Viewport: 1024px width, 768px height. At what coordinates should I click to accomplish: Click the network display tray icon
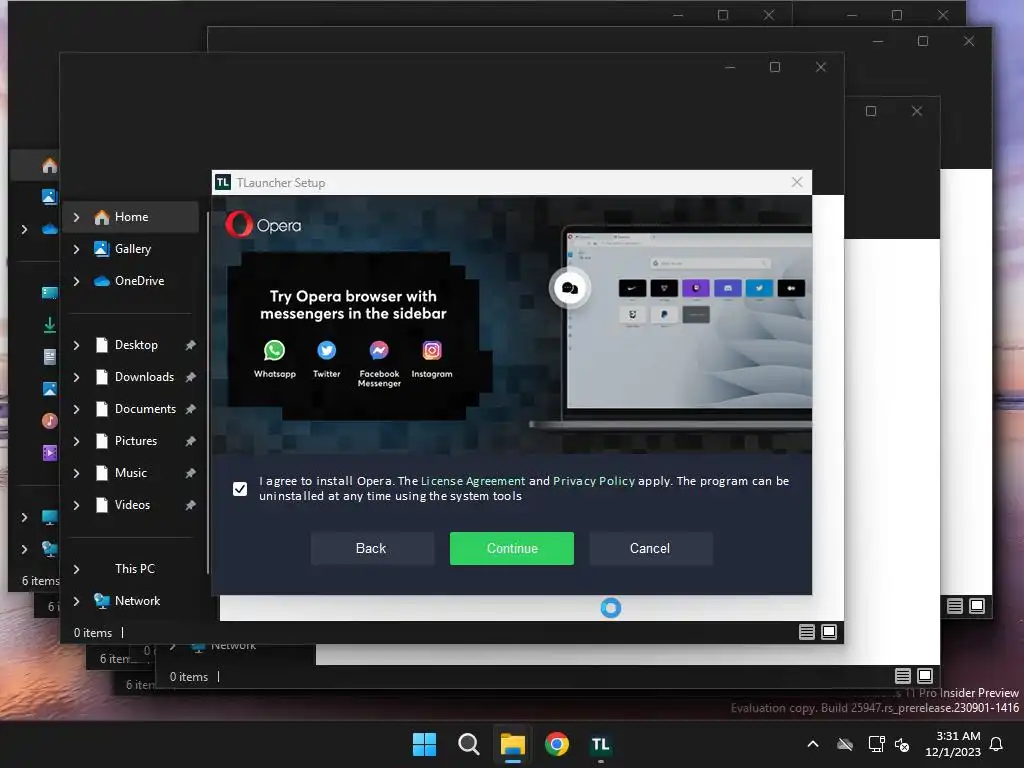click(x=876, y=744)
